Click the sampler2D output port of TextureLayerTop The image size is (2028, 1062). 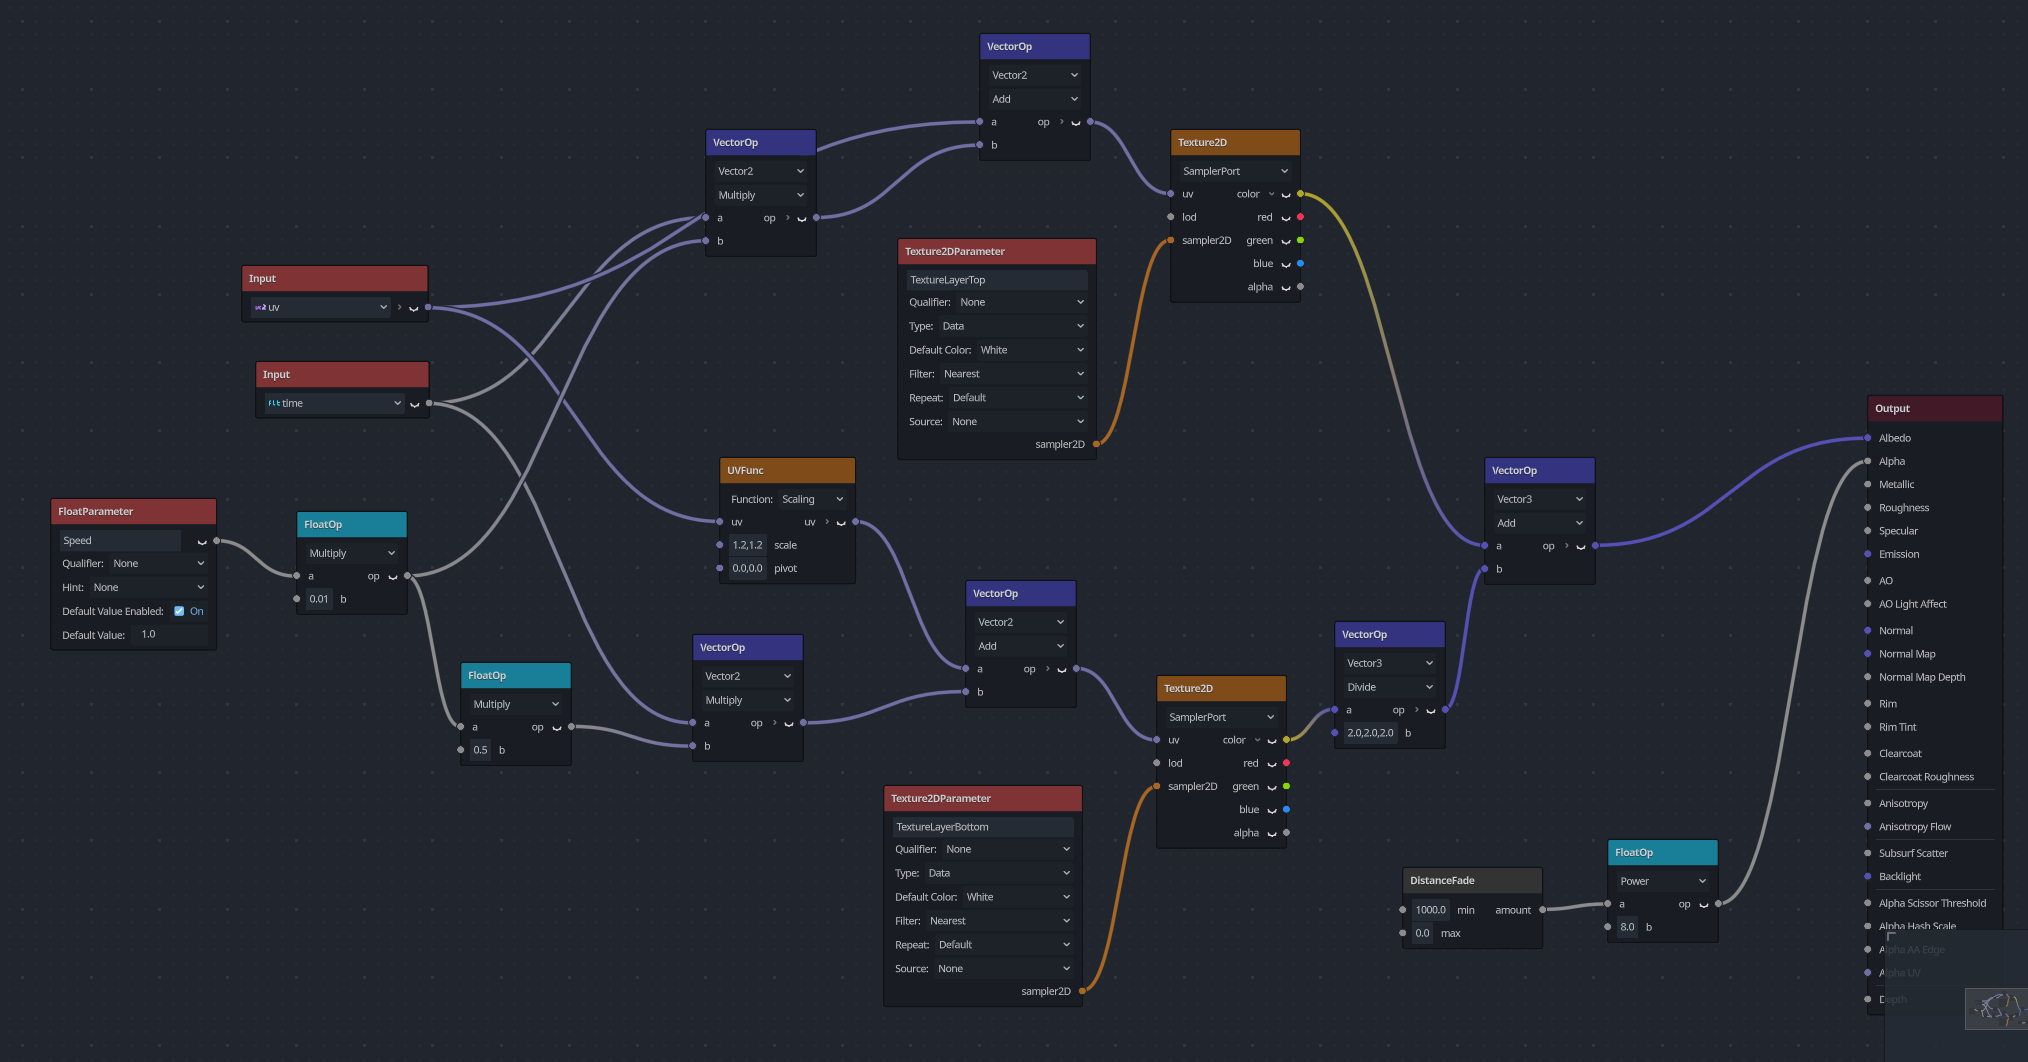tap(1096, 444)
